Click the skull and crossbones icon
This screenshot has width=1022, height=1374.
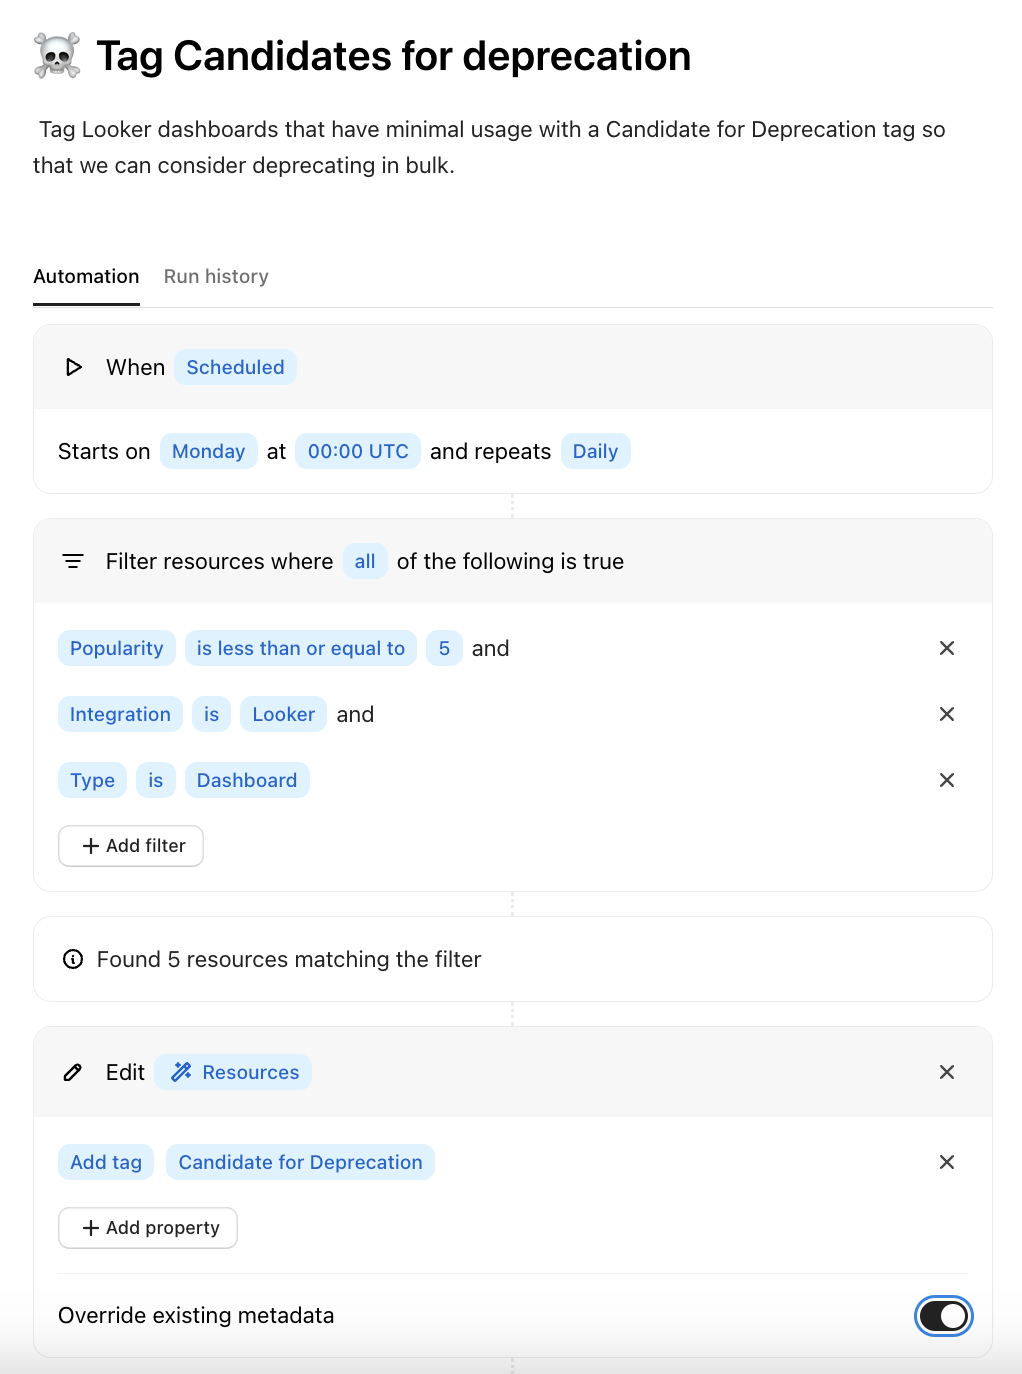coord(57,56)
